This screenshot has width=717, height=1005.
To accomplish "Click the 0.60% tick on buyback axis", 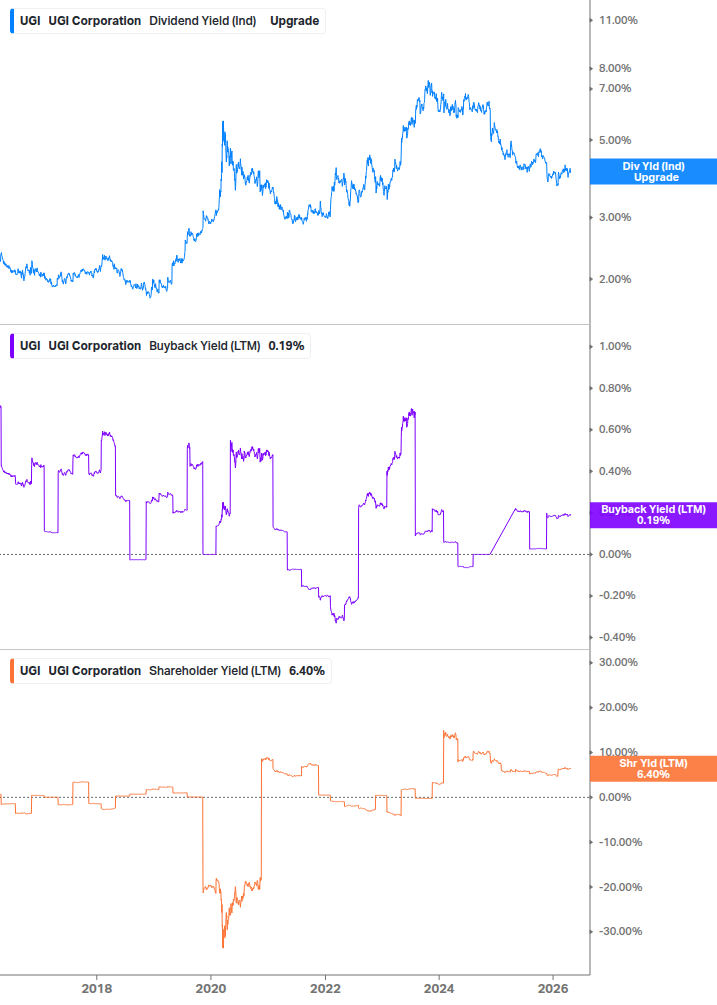I will coord(615,429).
